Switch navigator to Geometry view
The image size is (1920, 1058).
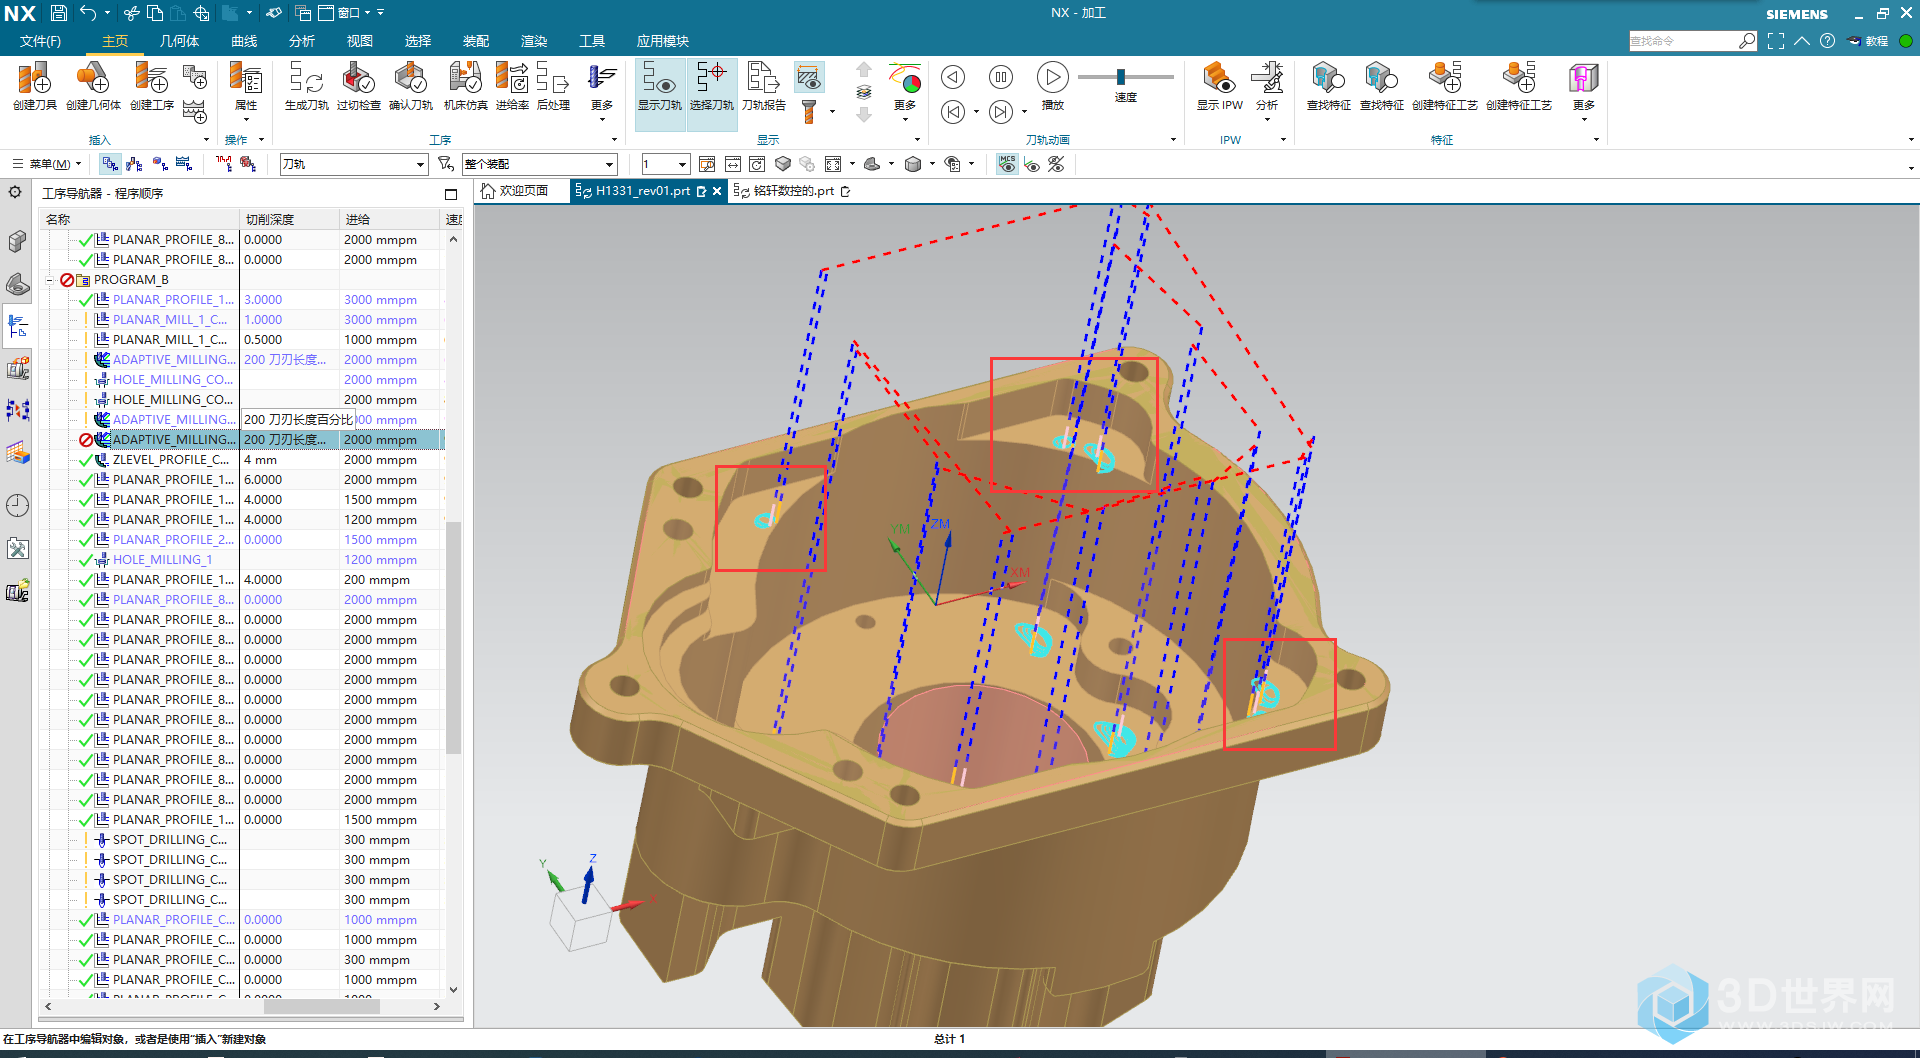click(160, 164)
